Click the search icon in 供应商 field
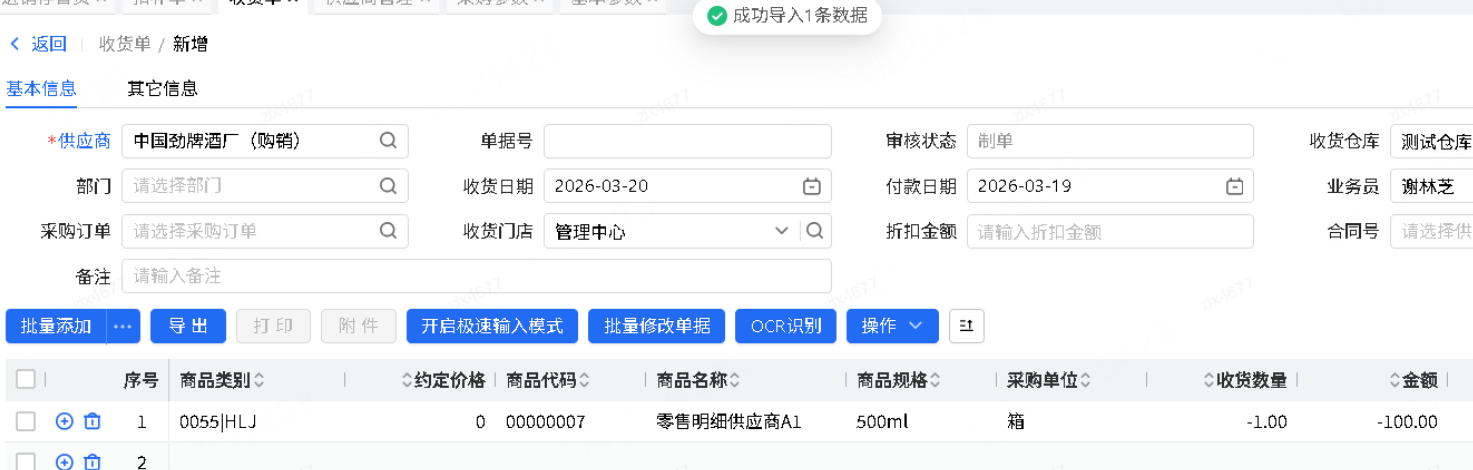The height and width of the screenshot is (470, 1473). click(388, 141)
